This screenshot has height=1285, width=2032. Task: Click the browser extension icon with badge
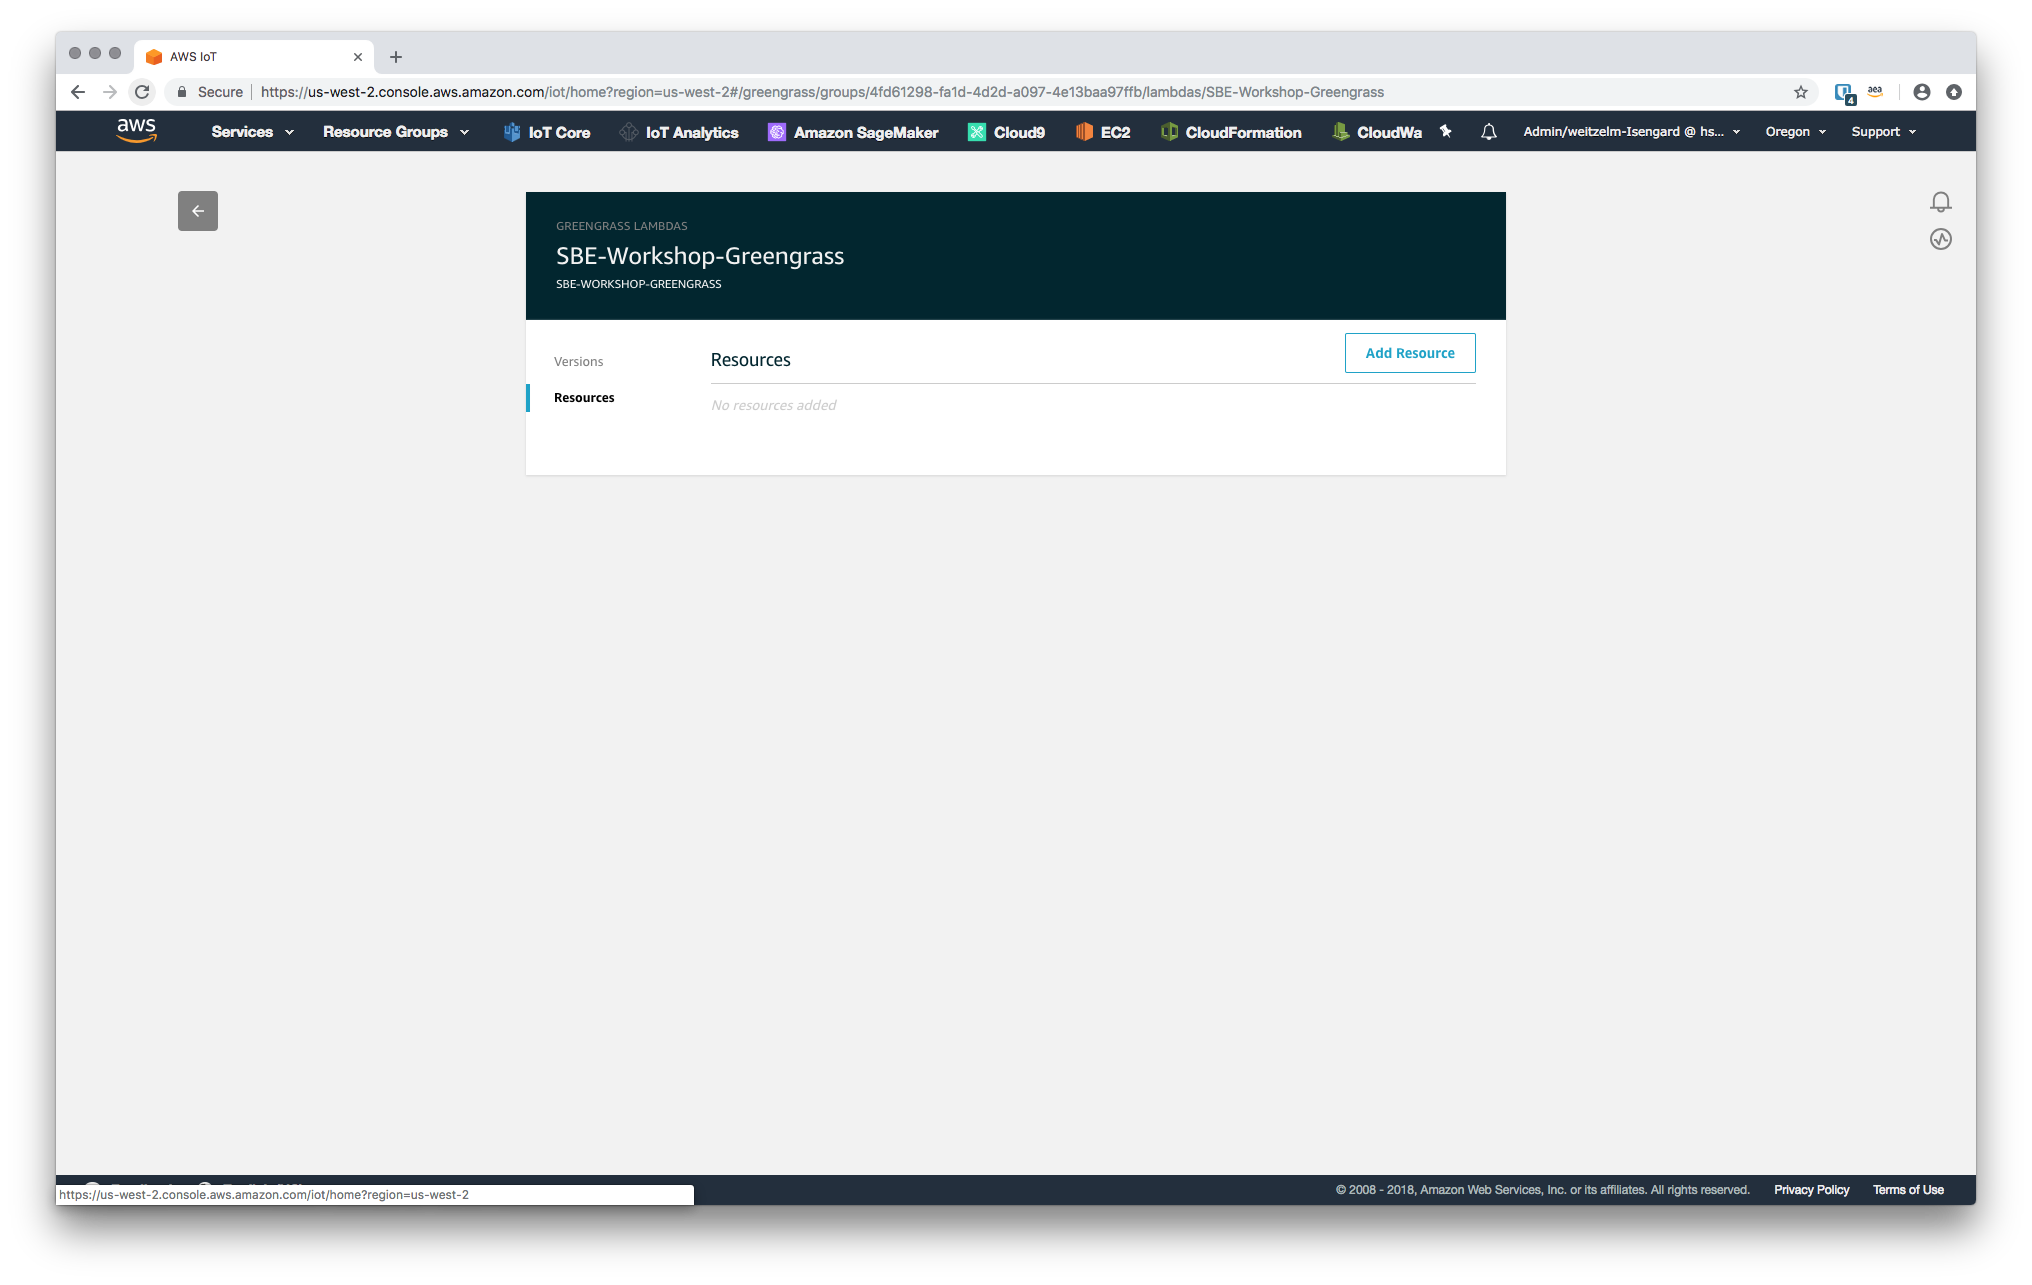pyautogui.click(x=1845, y=93)
